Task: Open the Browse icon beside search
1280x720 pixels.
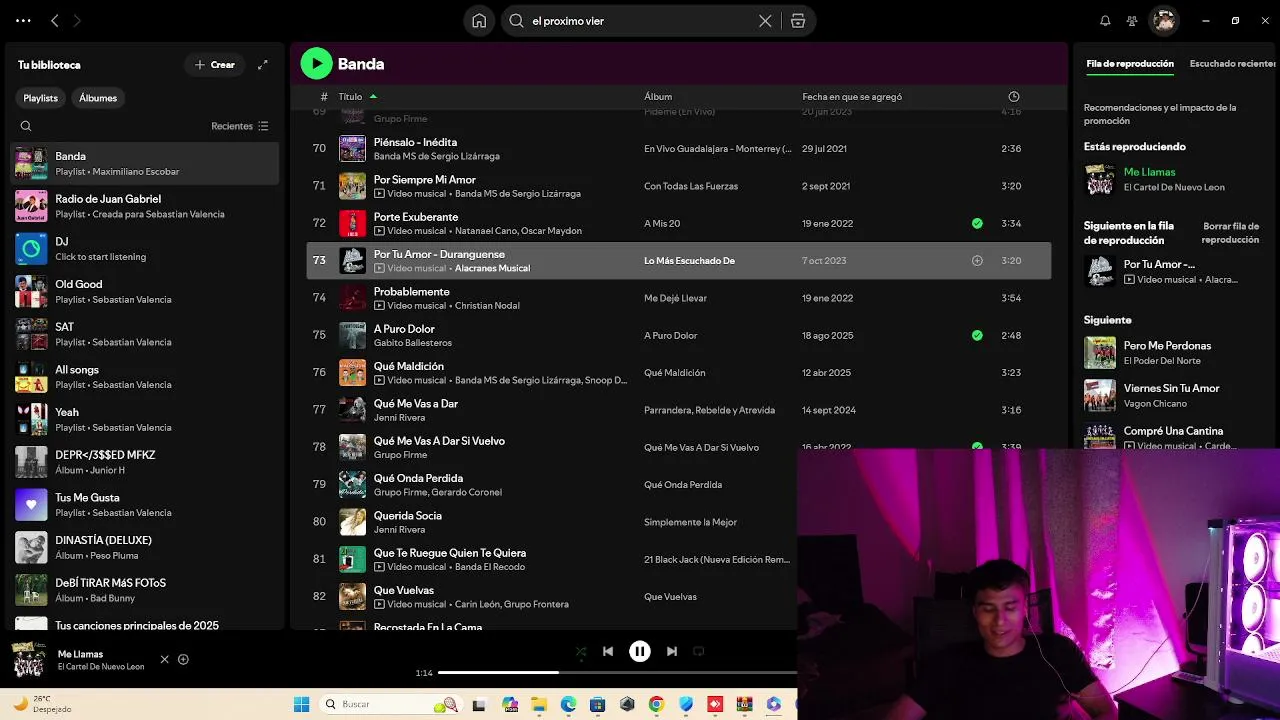Action: 798,21
